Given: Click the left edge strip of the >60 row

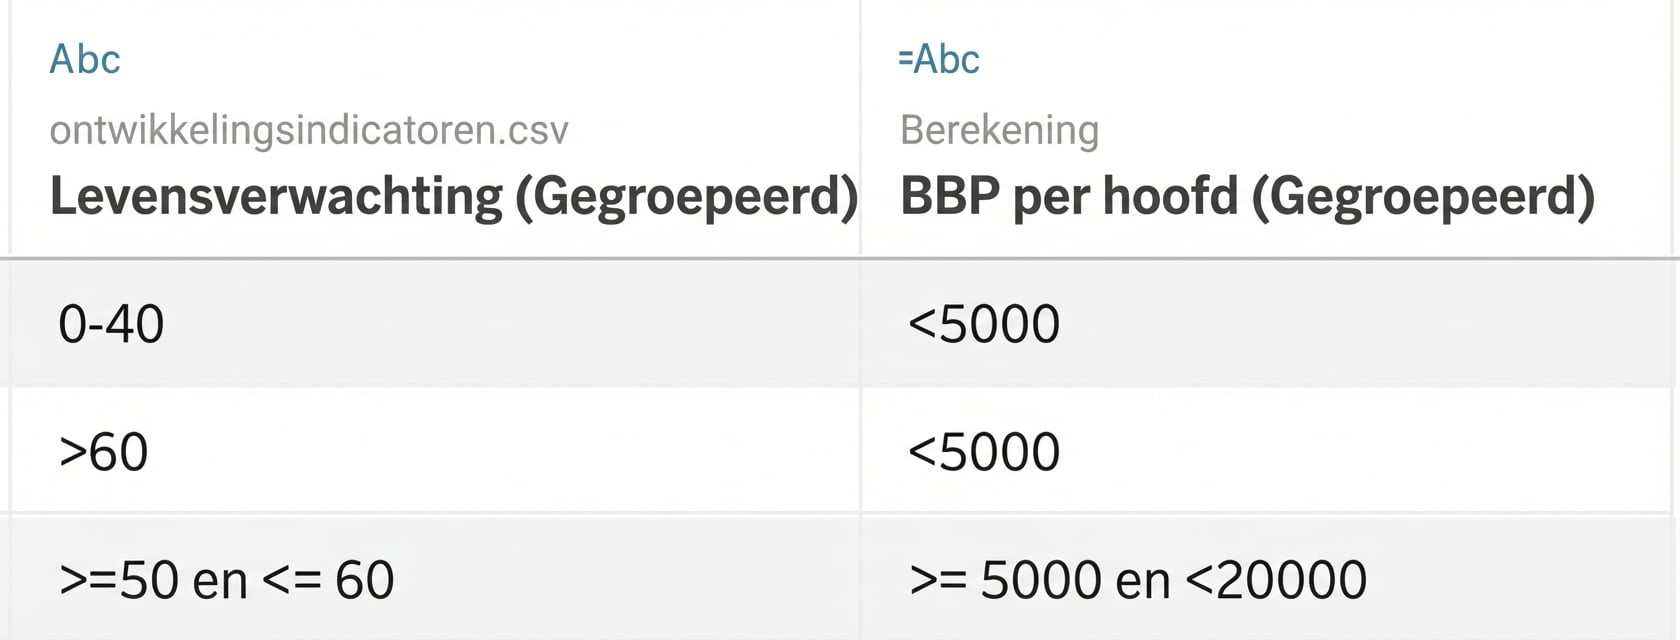Looking at the screenshot, I should tap(5, 452).
